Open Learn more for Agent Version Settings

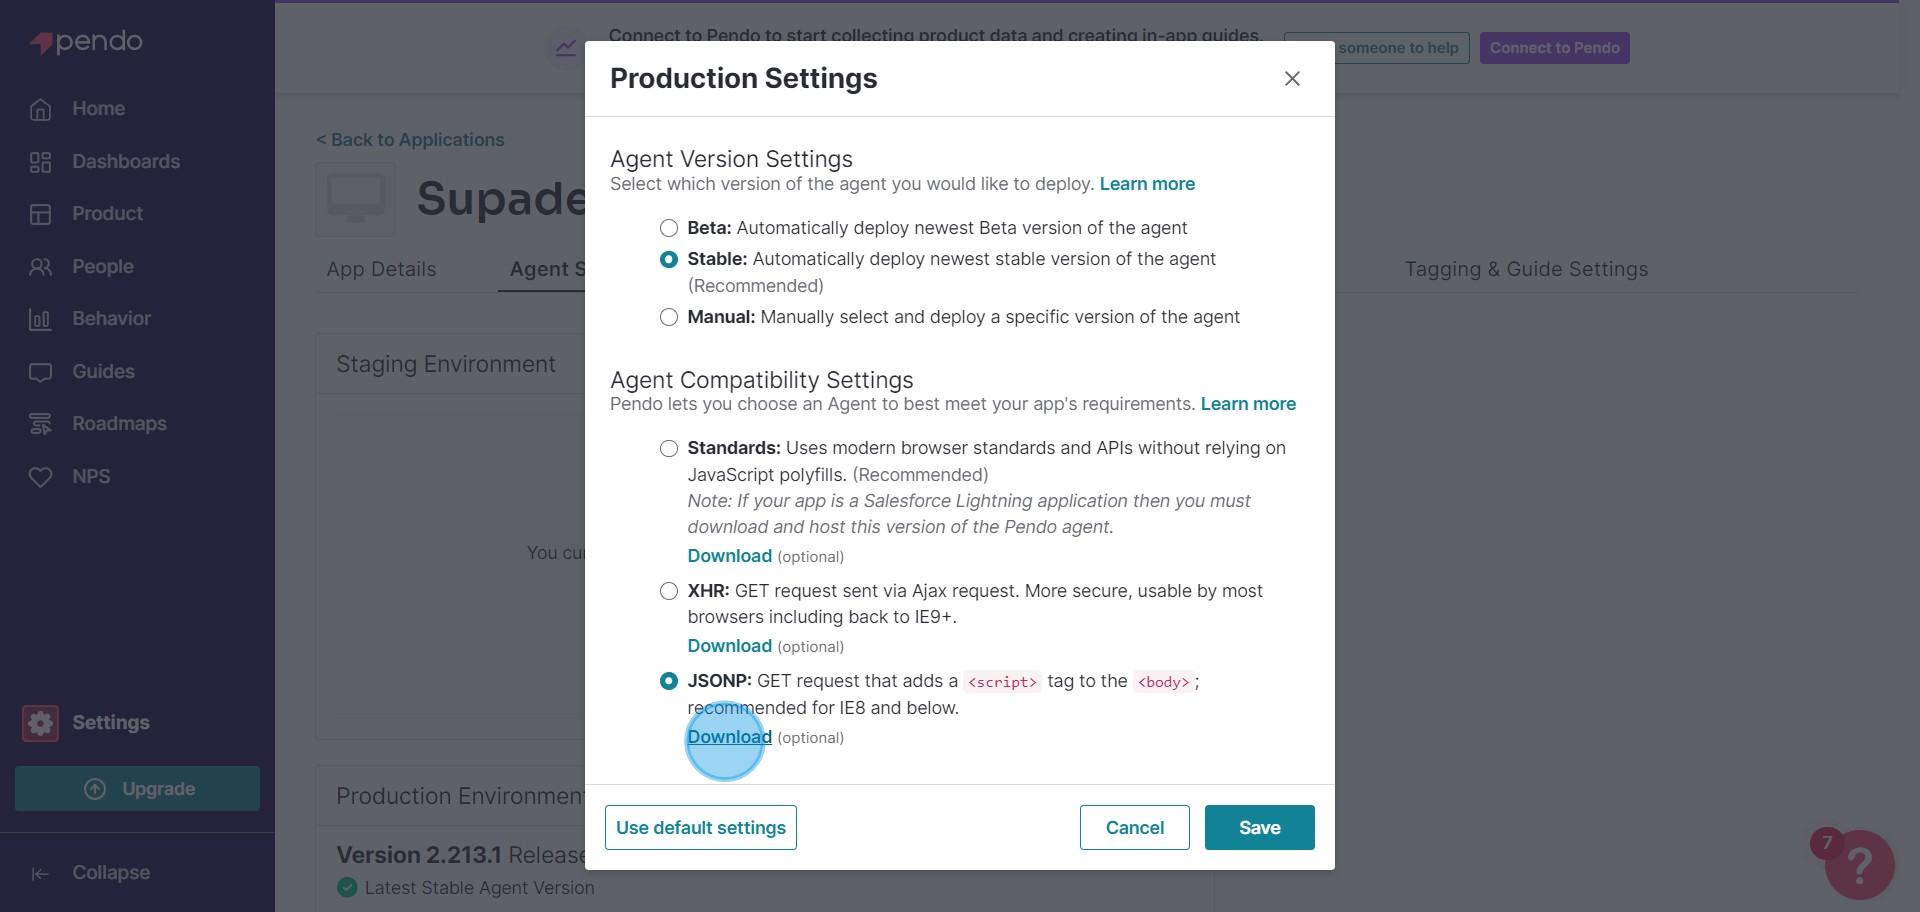1147,184
